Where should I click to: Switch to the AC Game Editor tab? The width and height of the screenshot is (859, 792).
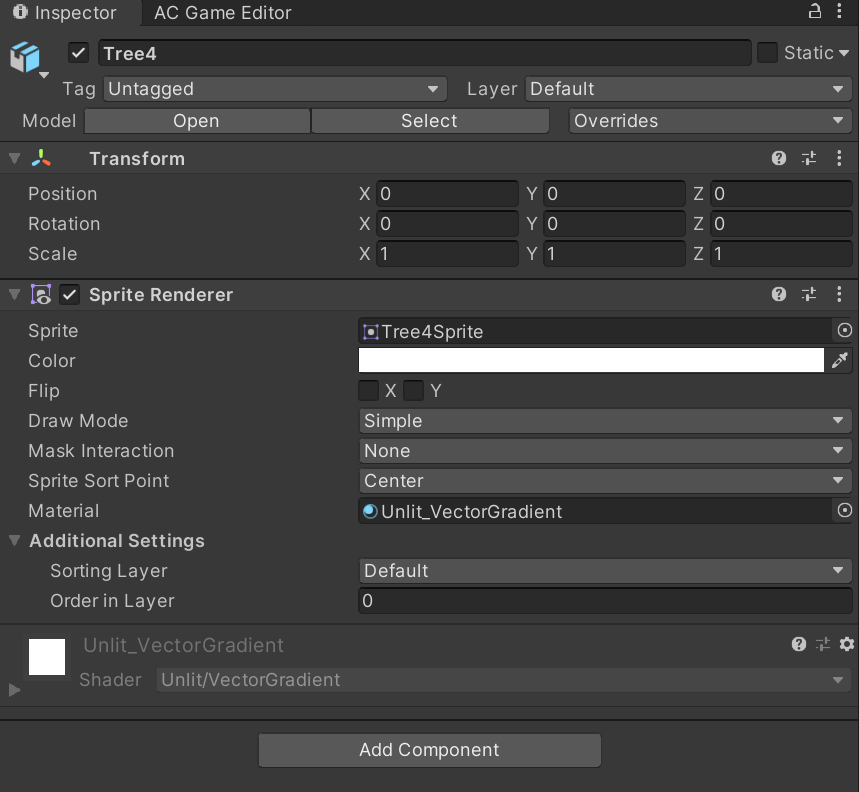coord(222,13)
